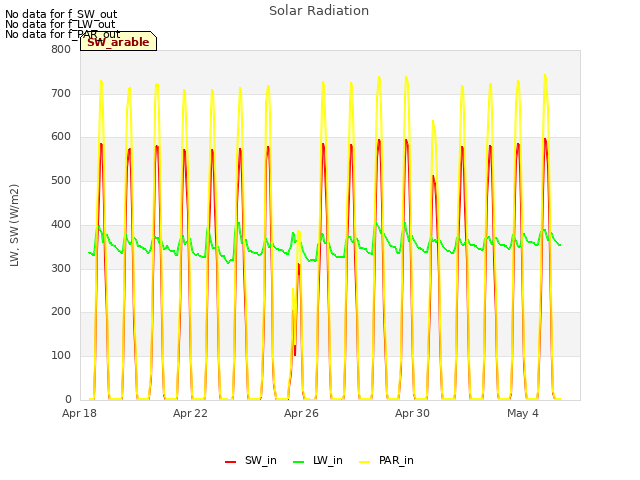Click the 600 y-axis tick label
The image size is (640, 480).
pos(61,137)
